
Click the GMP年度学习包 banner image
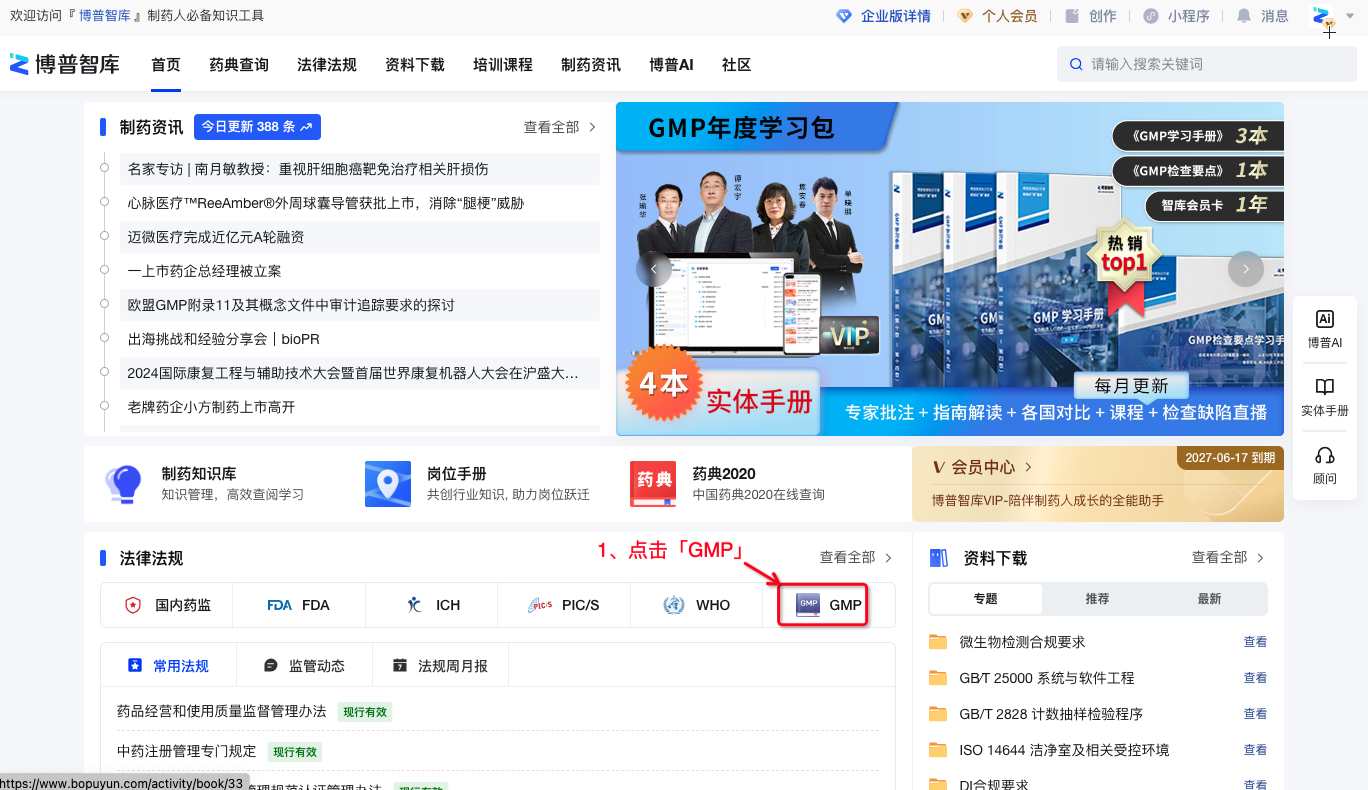950,269
